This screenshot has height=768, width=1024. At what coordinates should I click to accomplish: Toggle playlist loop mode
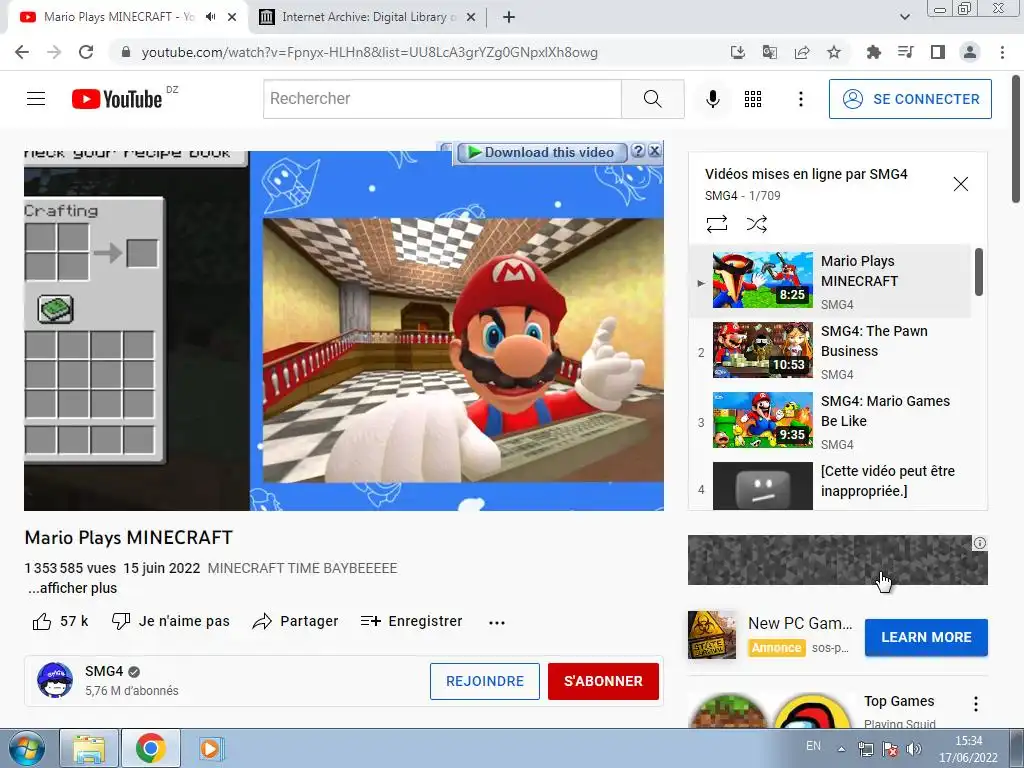point(716,224)
